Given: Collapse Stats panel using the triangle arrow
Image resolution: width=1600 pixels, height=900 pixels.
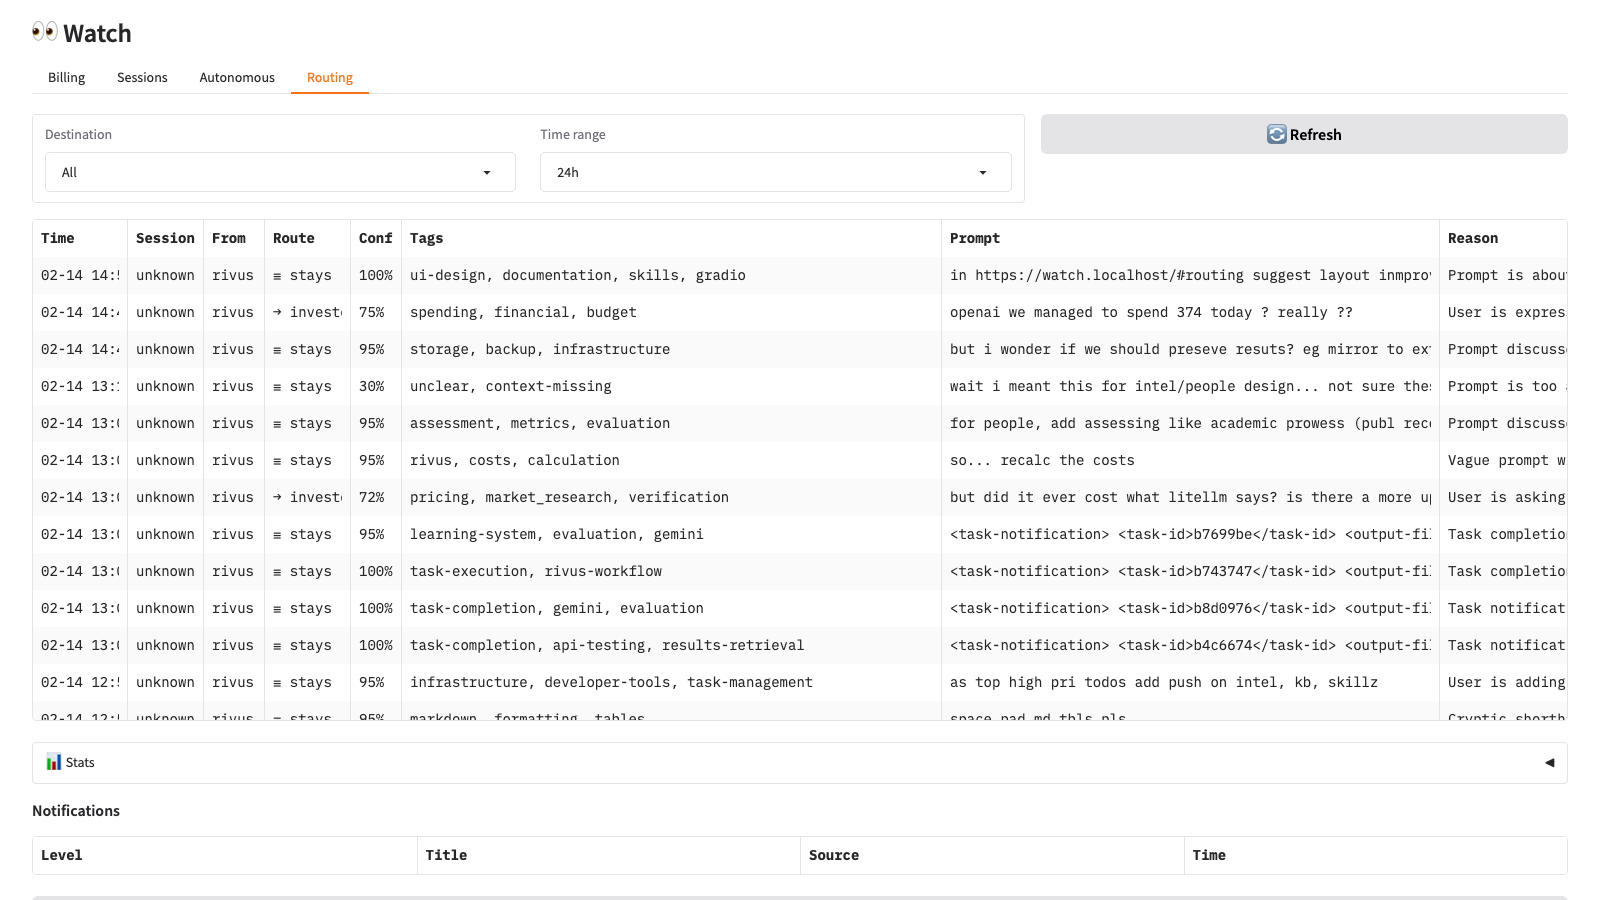Looking at the screenshot, I should point(1549,762).
